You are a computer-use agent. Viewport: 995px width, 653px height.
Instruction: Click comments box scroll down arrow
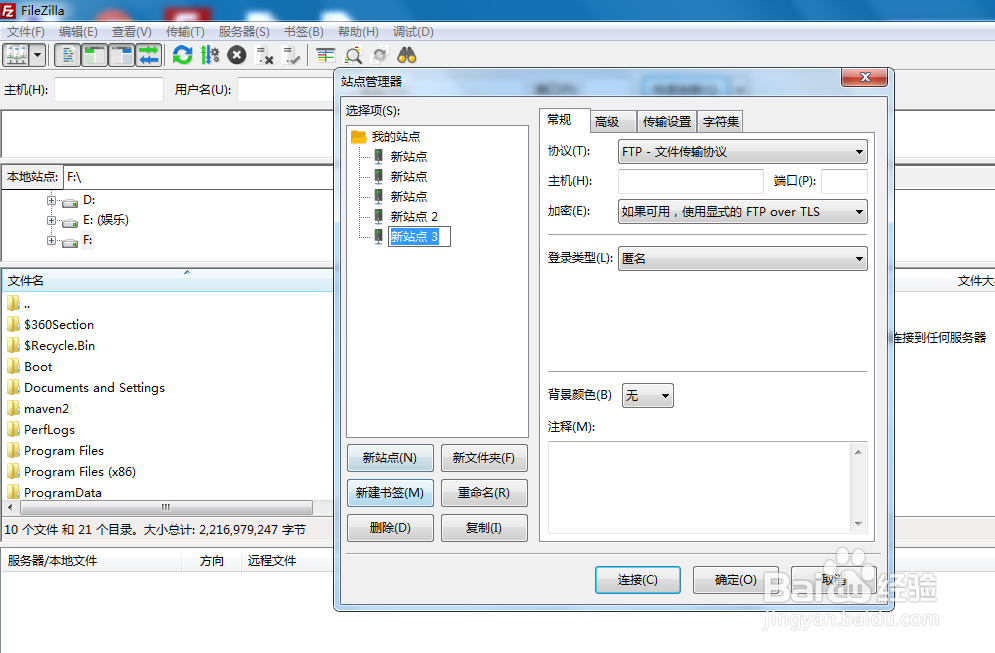858,524
